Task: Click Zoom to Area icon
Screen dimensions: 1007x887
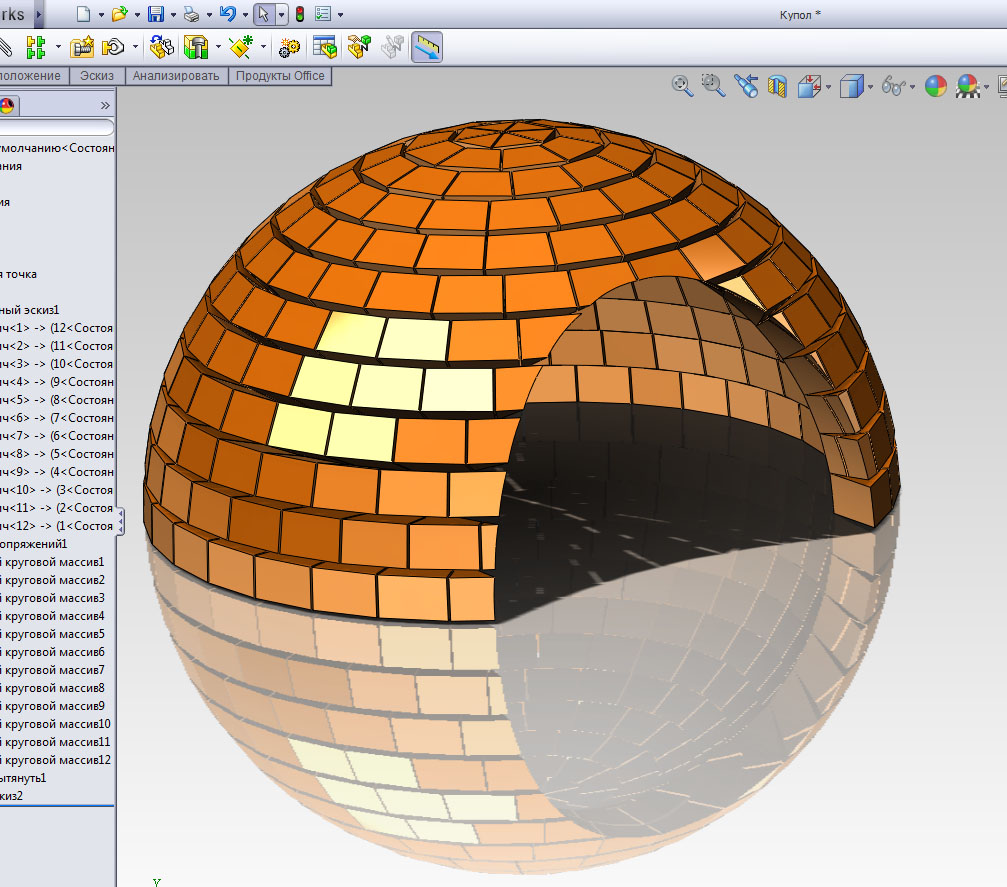Action: [x=713, y=86]
